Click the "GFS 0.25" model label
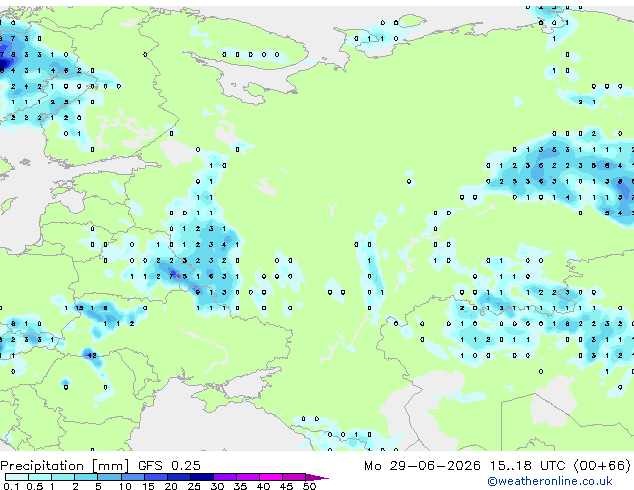The height and width of the screenshot is (490, 634). (169, 466)
